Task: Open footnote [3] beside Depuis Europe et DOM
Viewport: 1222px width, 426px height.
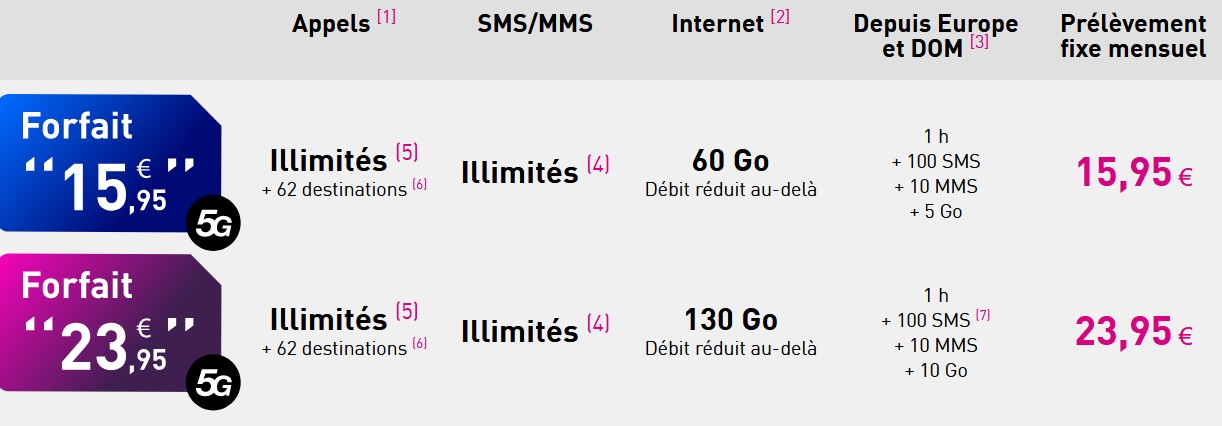Action: point(979,42)
